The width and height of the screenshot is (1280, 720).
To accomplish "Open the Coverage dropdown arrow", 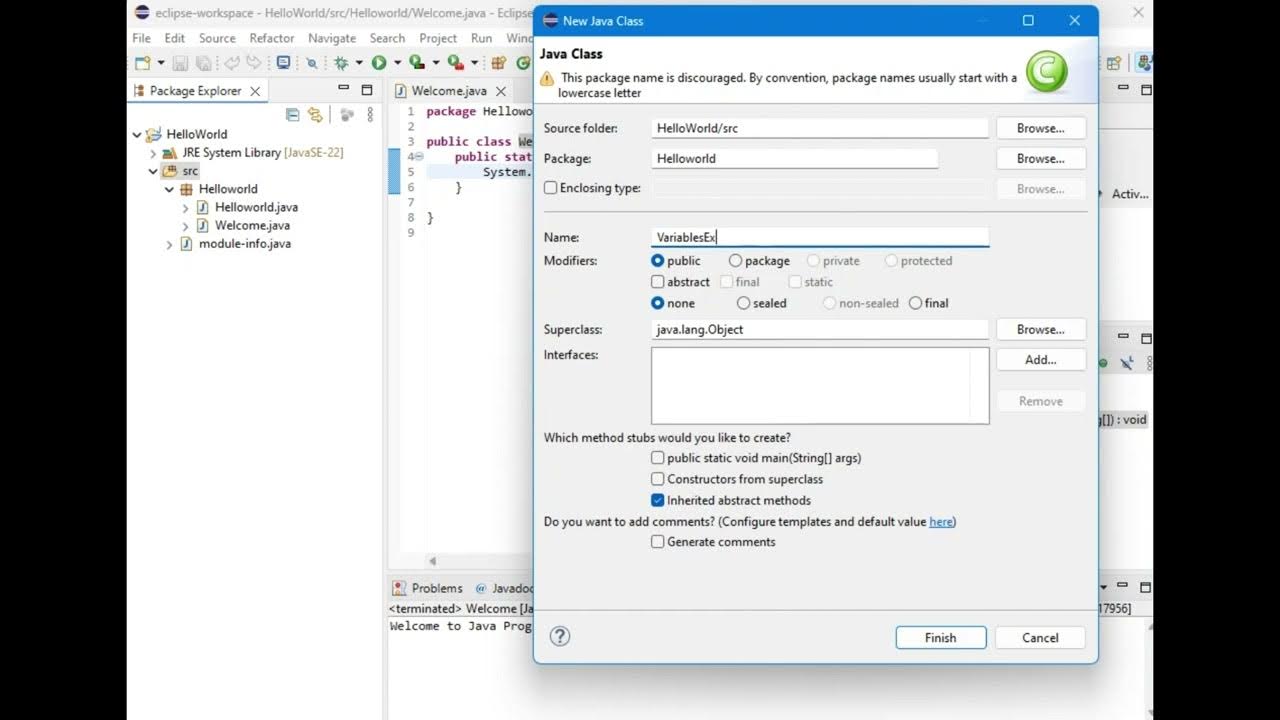I will [x=436, y=63].
